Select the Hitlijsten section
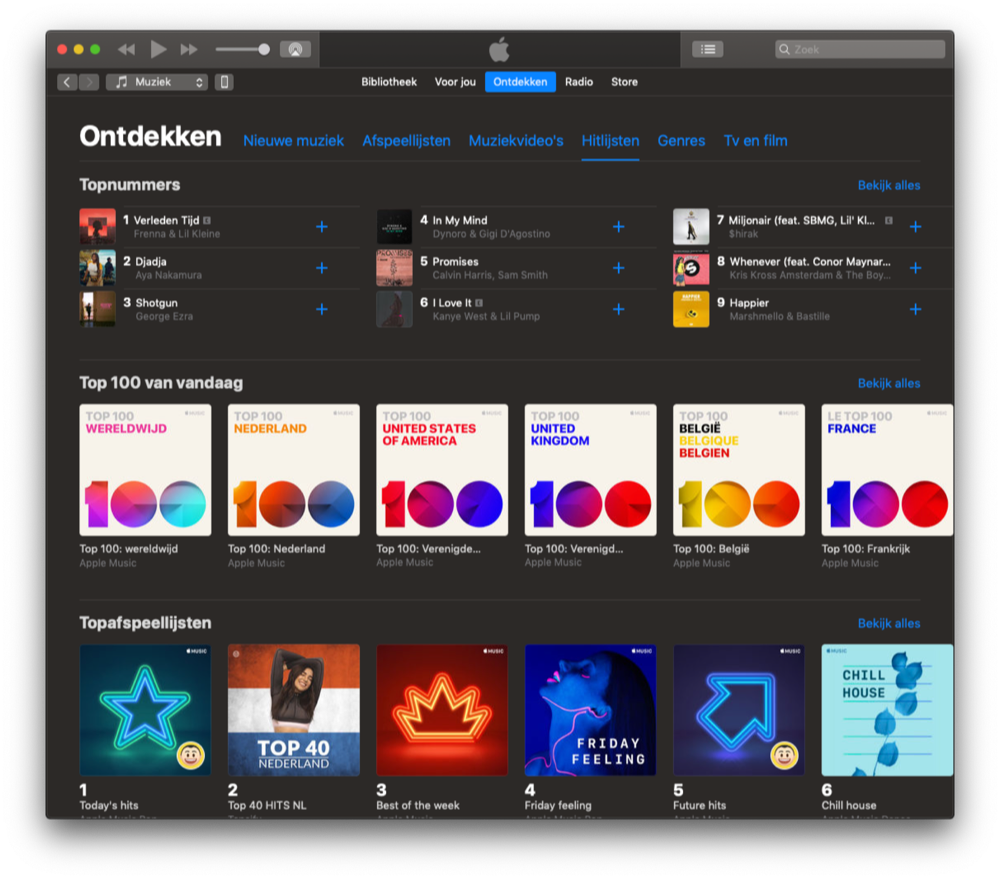This screenshot has width=1000, height=879. pos(610,141)
